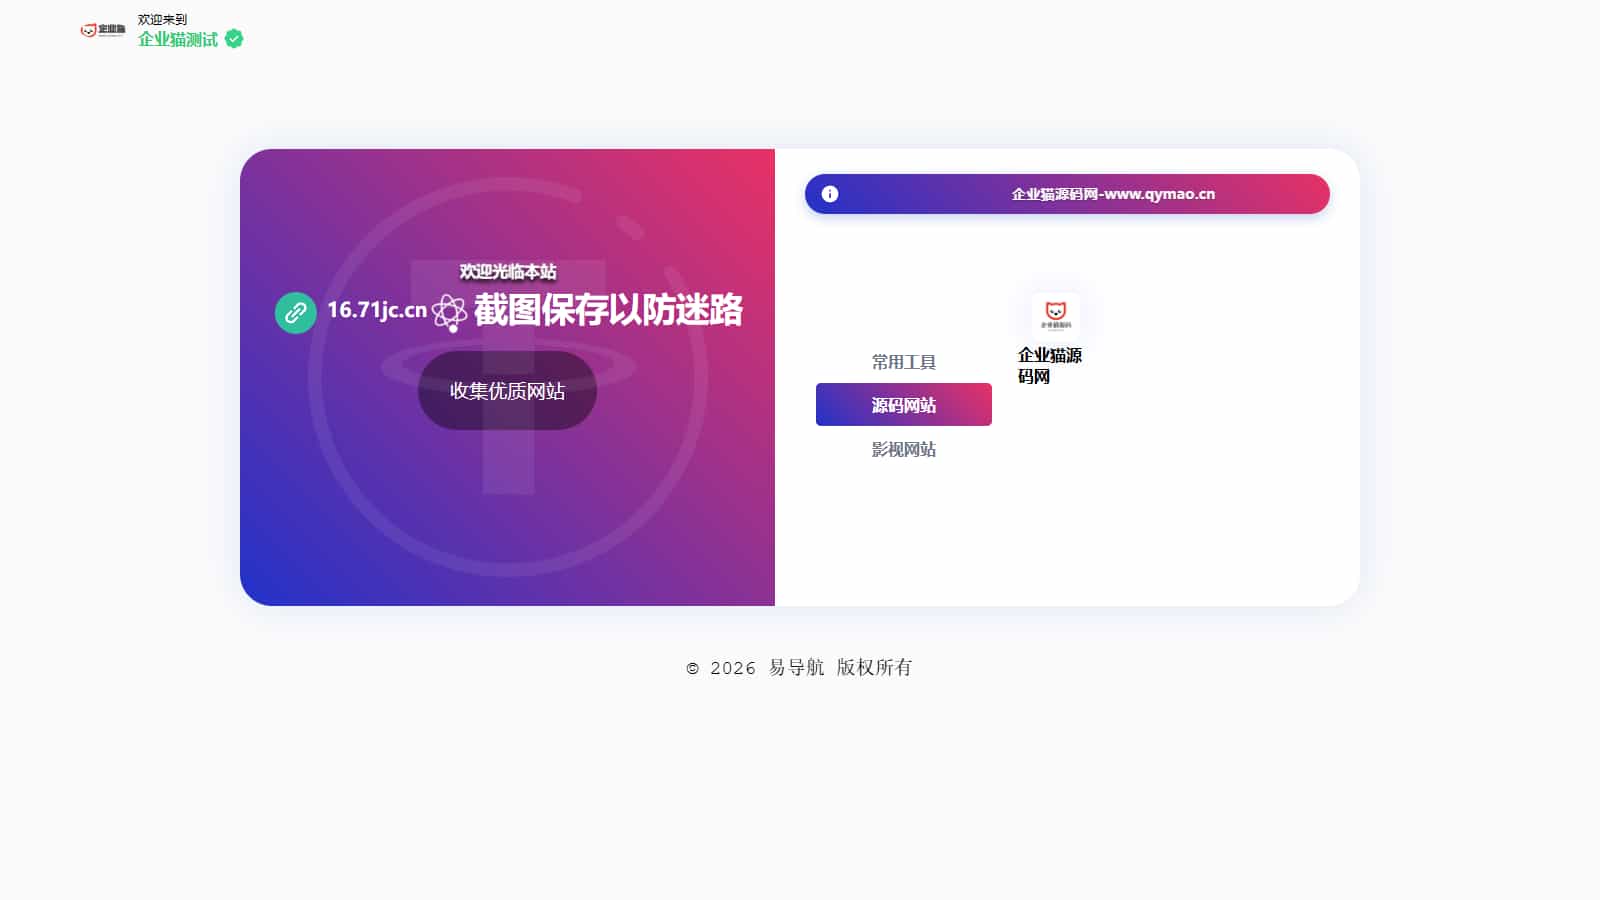Open the 企业猫源码网 site thumbnail icon
The height and width of the screenshot is (900, 1600).
click(1056, 316)
